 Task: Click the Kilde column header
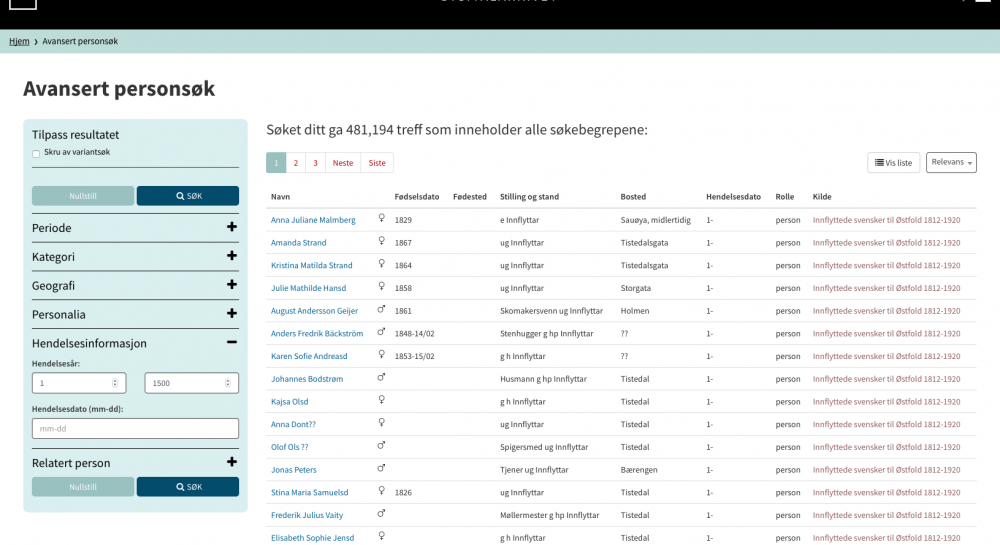click(822, 197)
